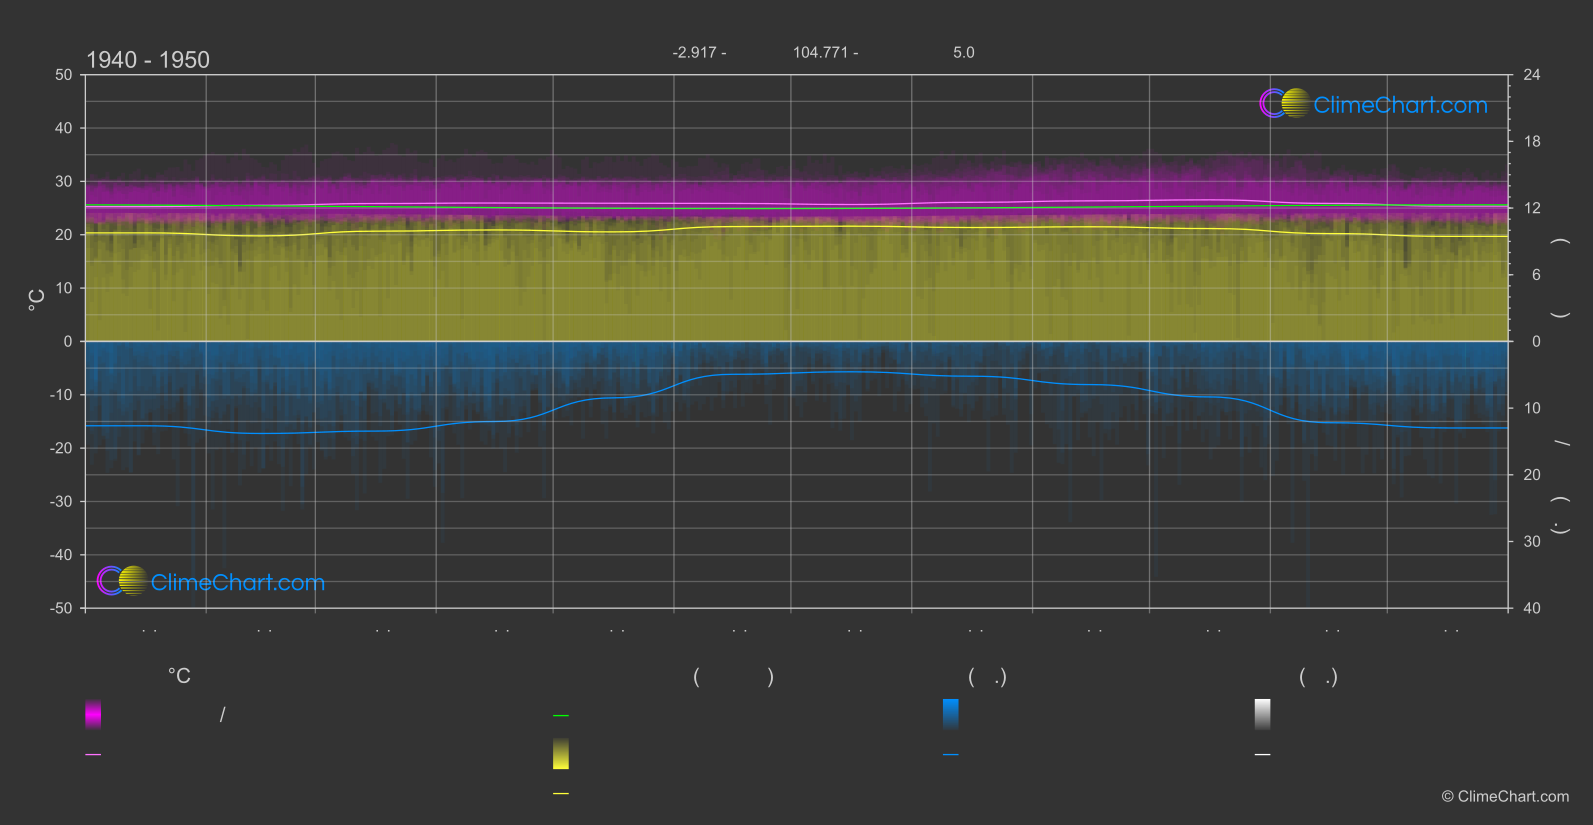Click the '12' right axis label

point(1532,208)
